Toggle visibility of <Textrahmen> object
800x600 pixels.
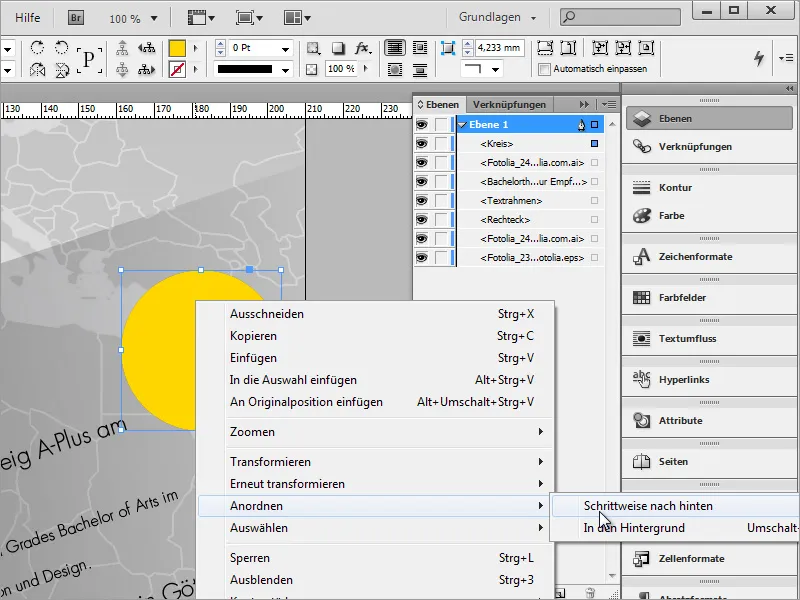click(x=421, y=201)
